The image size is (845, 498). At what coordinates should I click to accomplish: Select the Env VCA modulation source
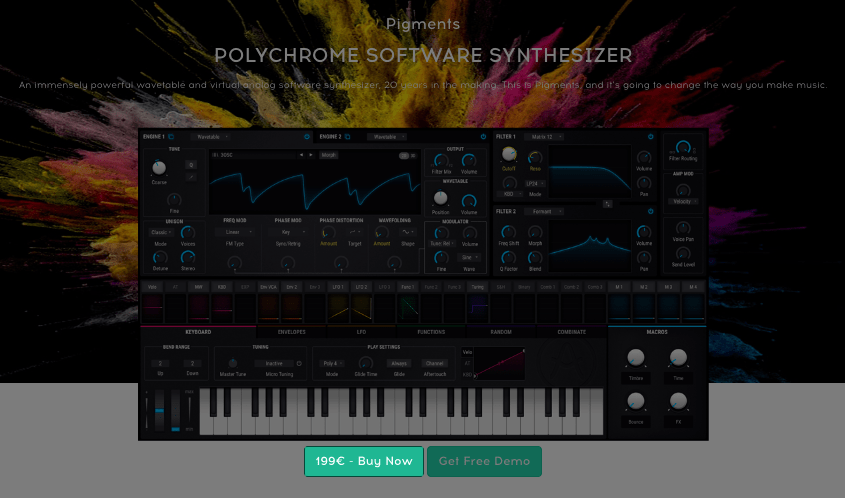tap(268, 287)
